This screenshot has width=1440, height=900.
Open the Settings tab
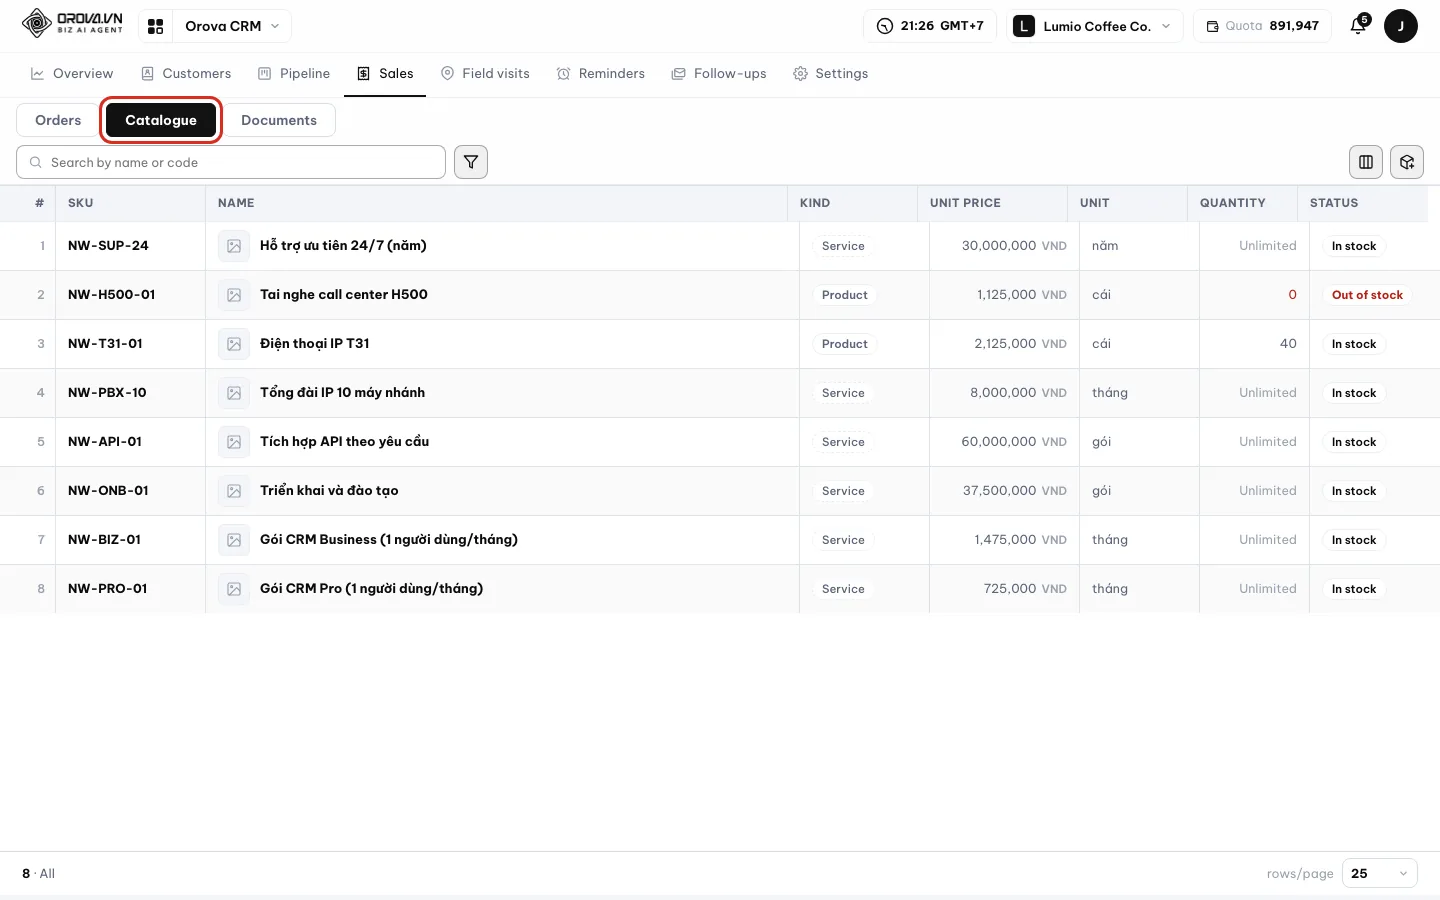click(831, 74)
